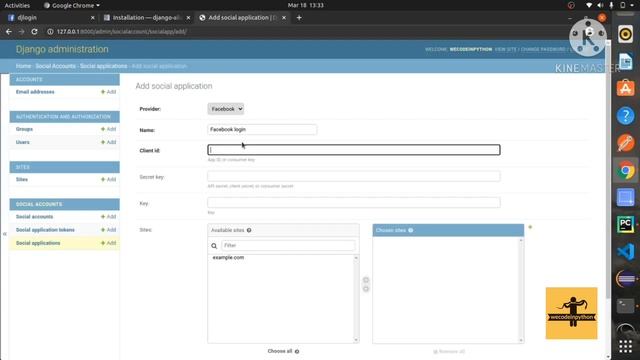The width and height of the screenshot is (640, 360).
Task: Open the screenshot tool in the dock
Action: click(x=625, y=198)
